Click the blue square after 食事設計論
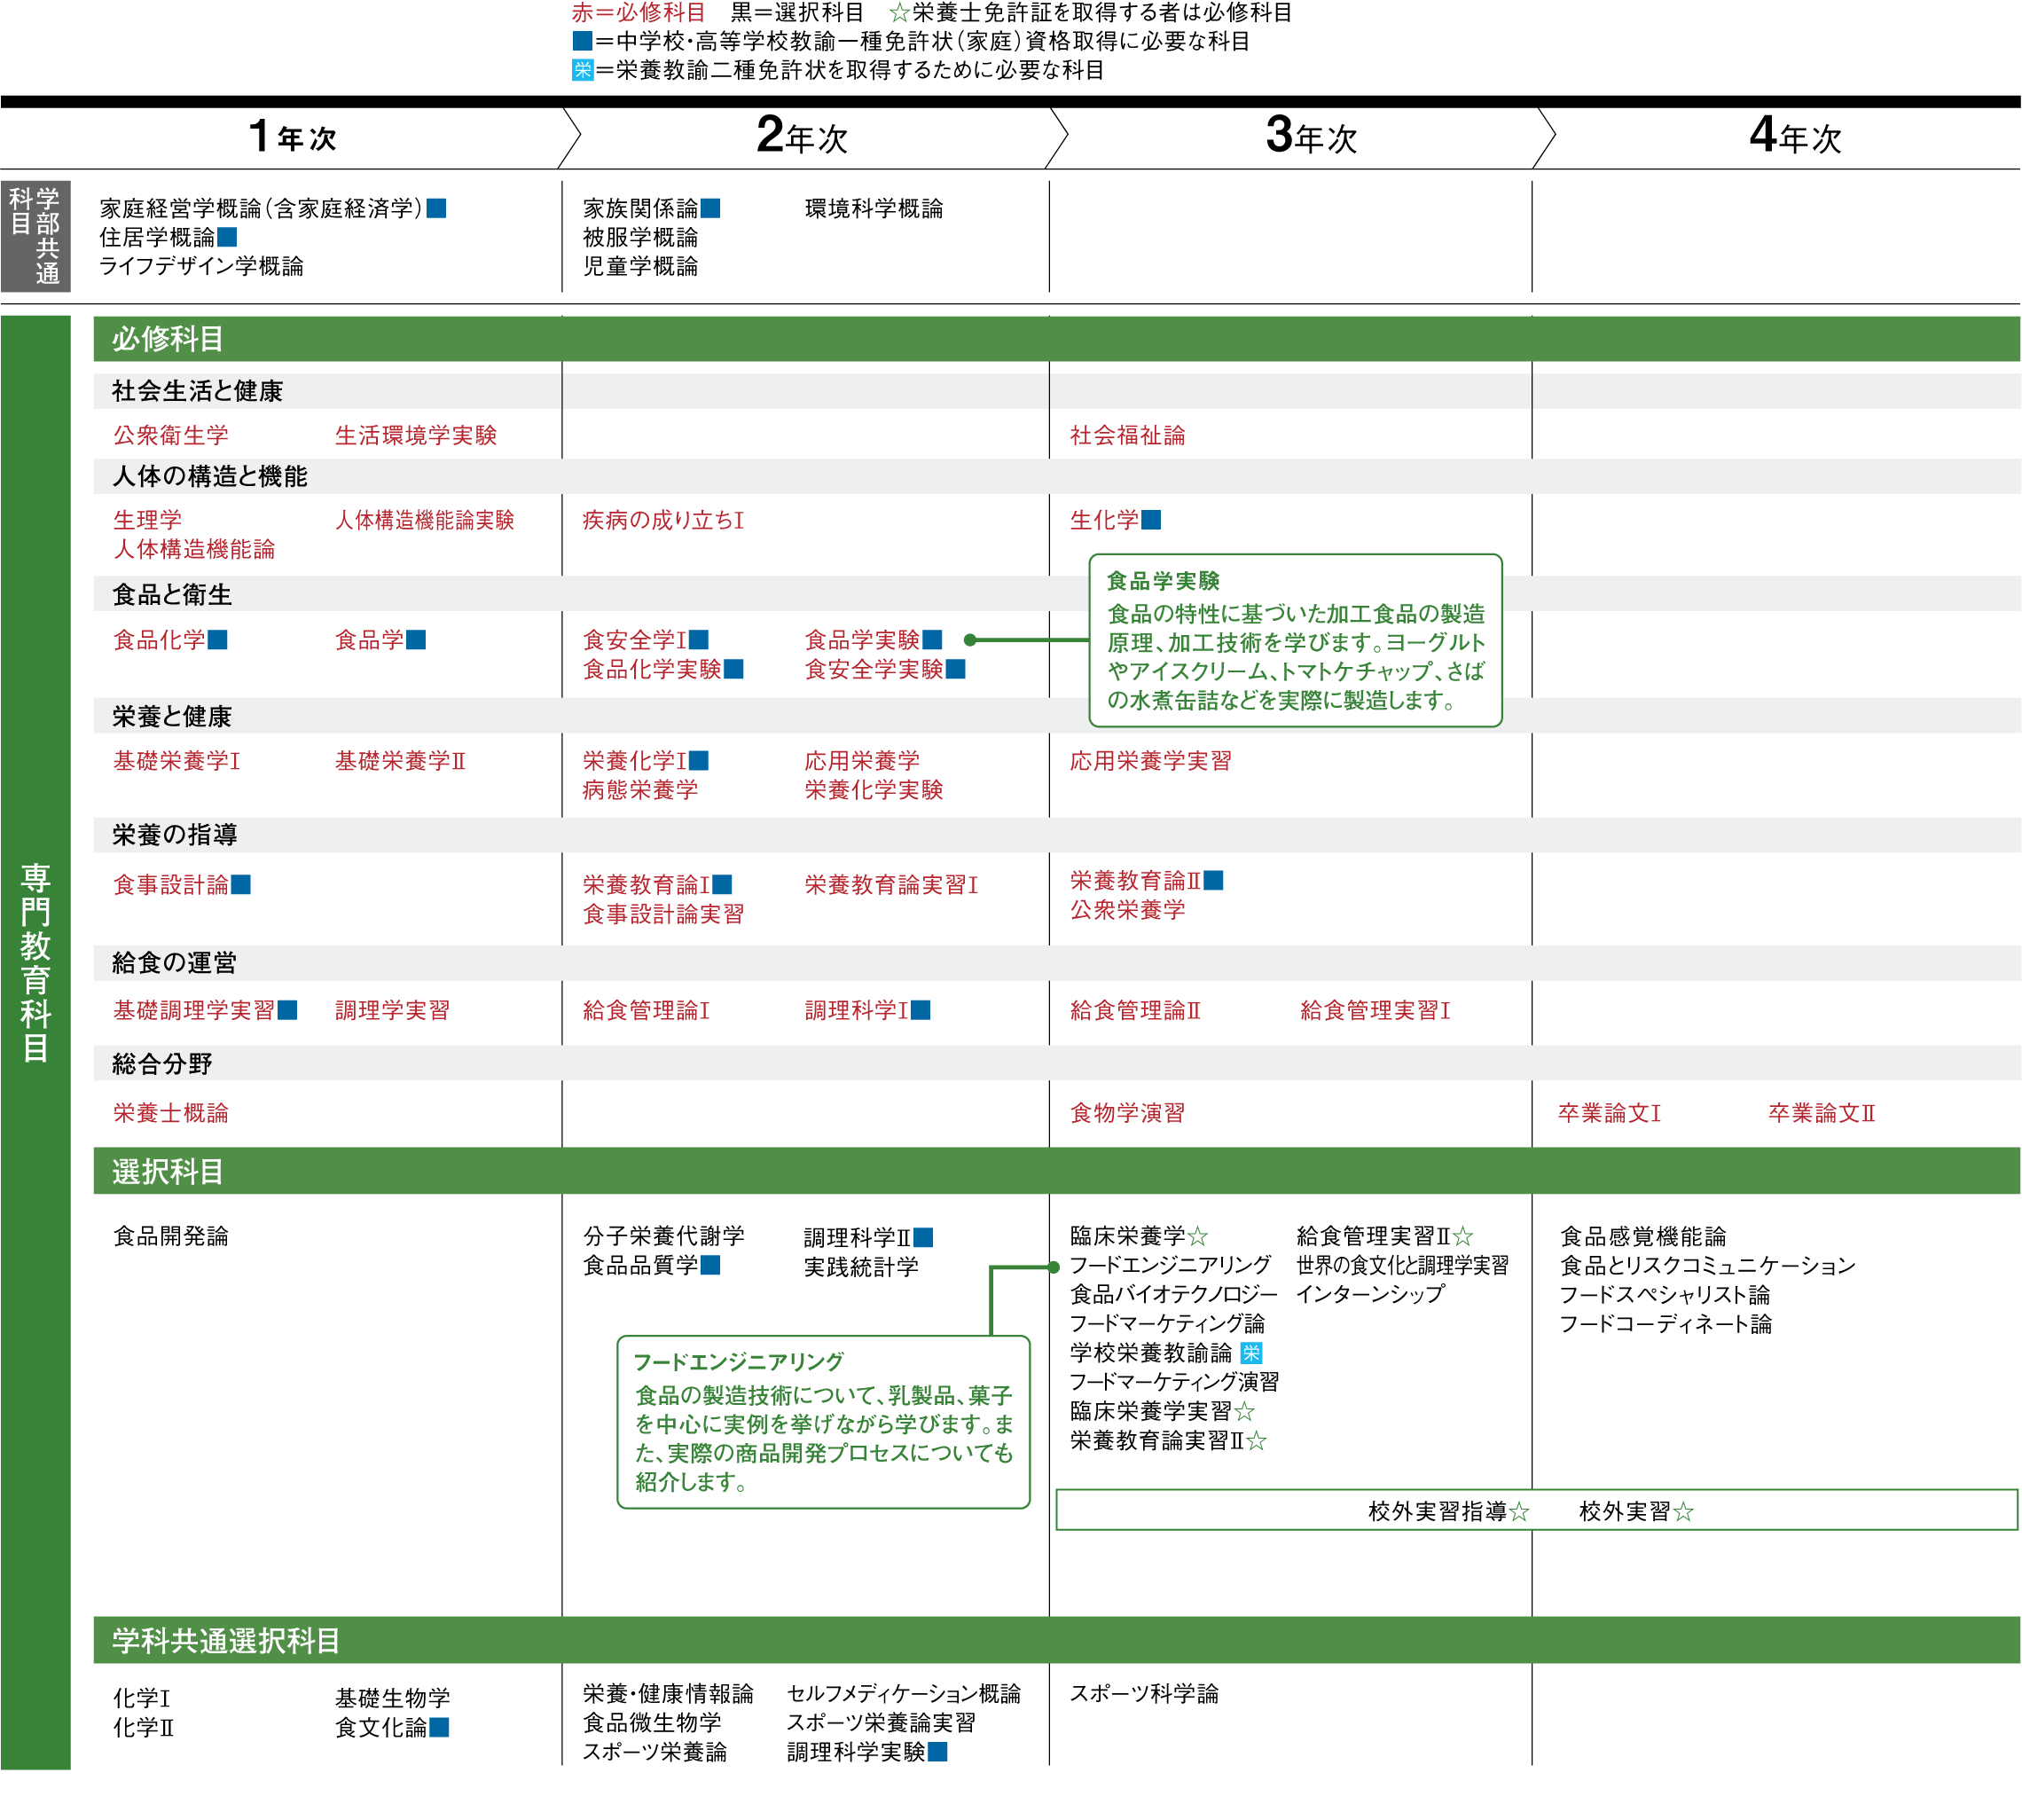Viewport: 2022px width, 1820px height. coord(241,885)
